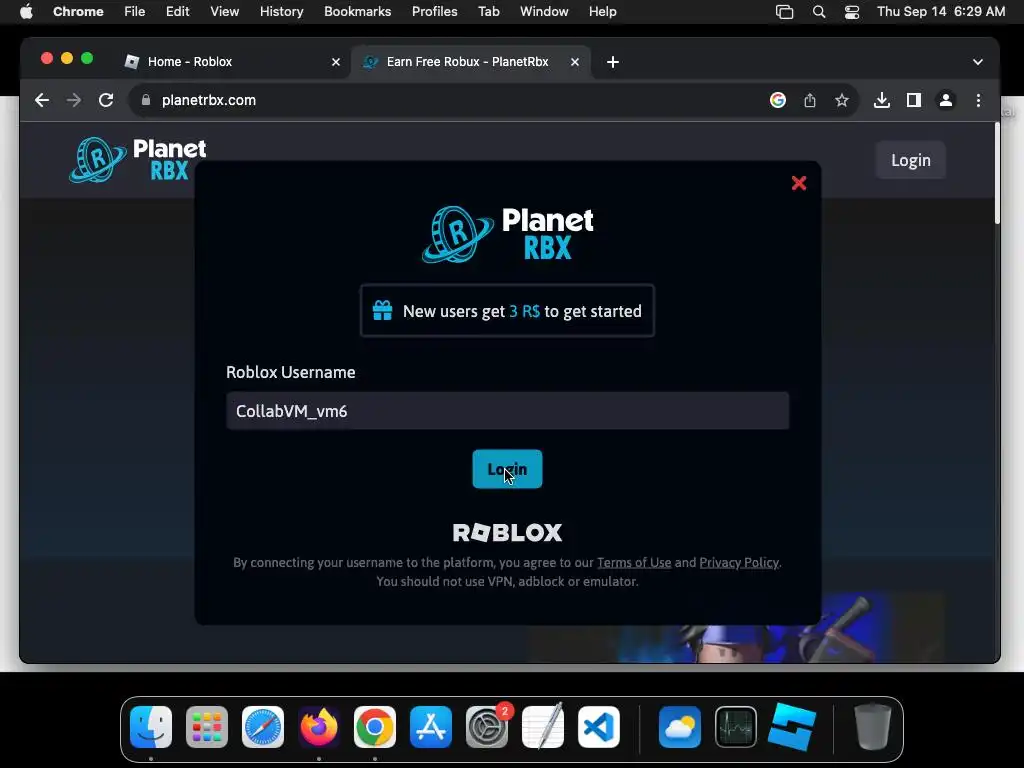Click the PlanetRBX logo in page header
Screen dimensions: 1024x768
click(x=138, y=159)
